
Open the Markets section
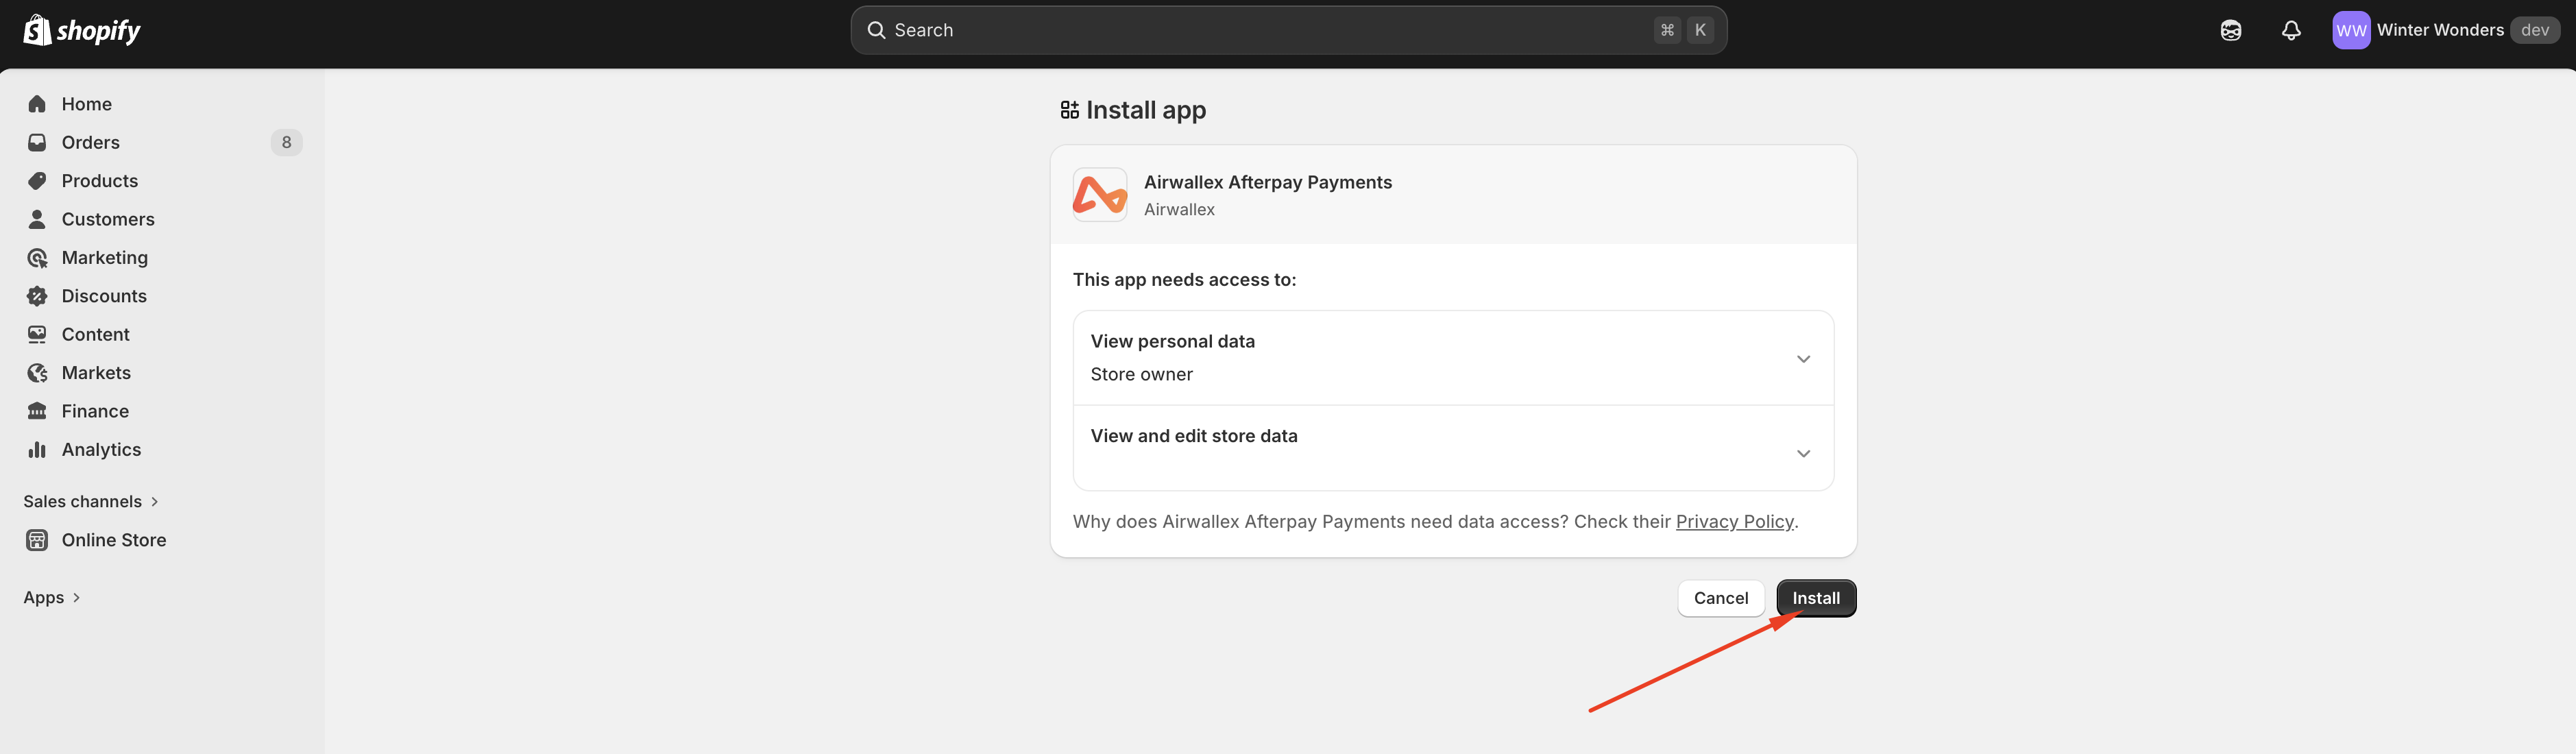click(x=96, y=372)
